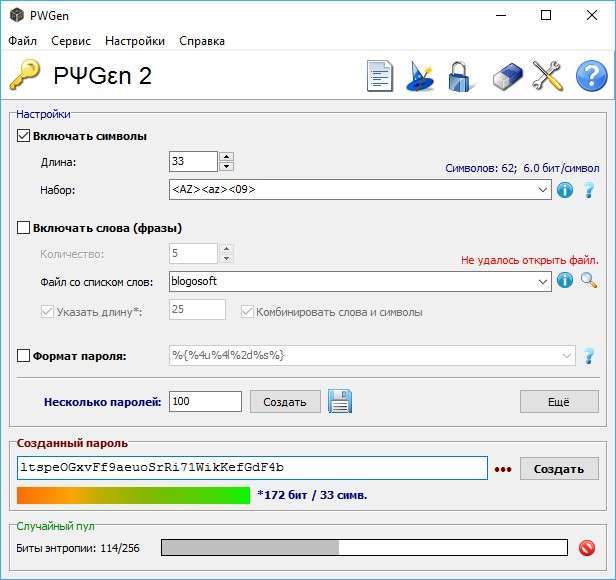The height and width of the screenshot is (580, 616).
Task: Uncheck 'Включать символы' checkbox
Action: coord(23,136)
